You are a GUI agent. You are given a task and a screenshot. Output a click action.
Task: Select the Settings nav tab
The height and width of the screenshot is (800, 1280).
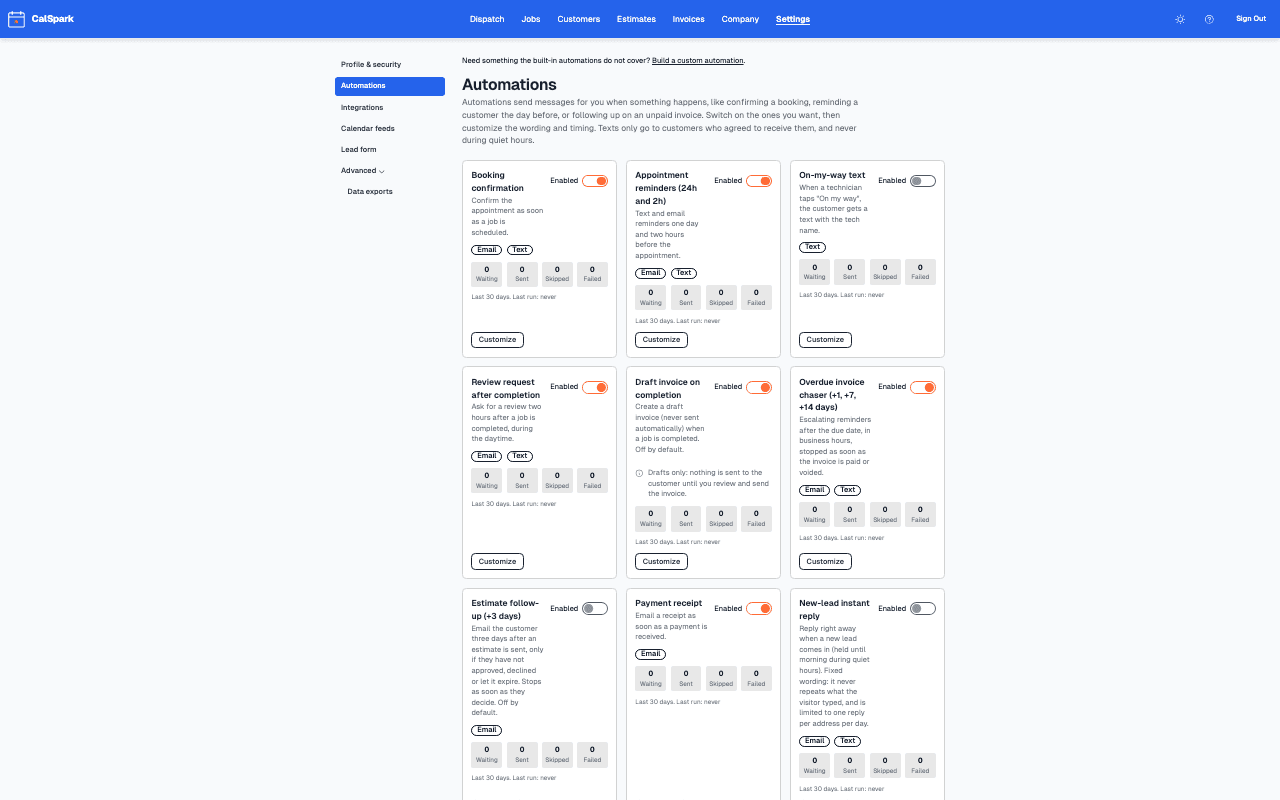[x=793, y=19]
